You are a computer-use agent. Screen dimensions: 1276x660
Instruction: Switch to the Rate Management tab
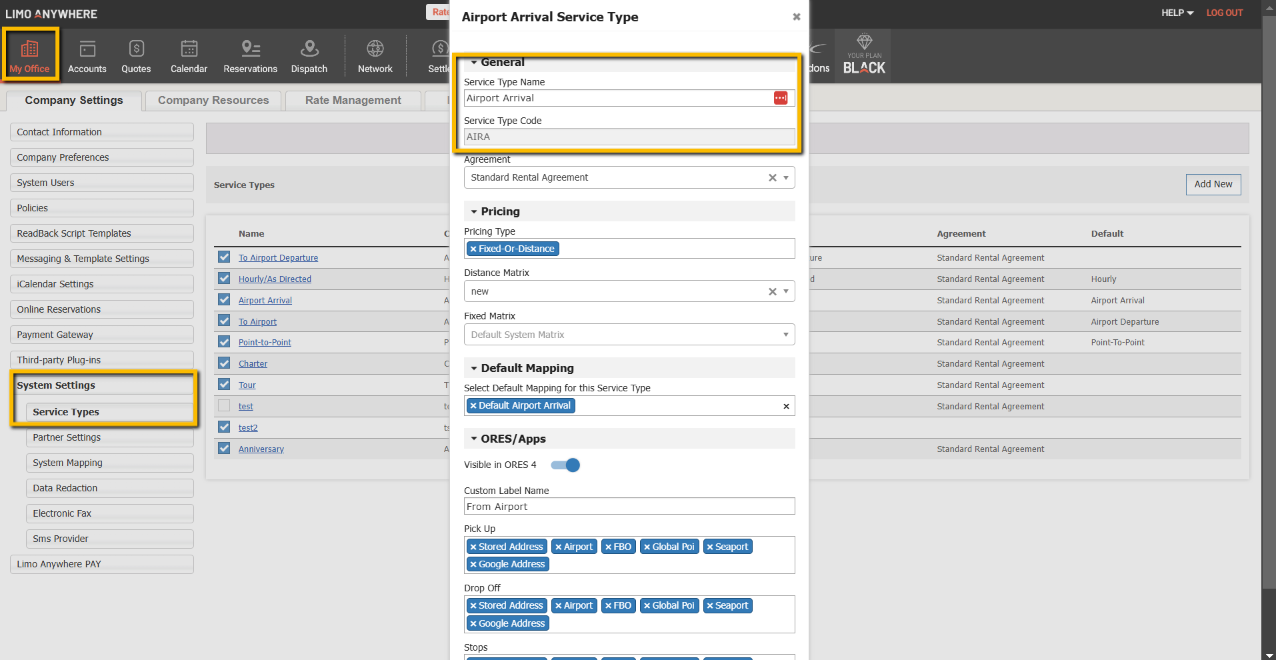[x=353, y=100]
